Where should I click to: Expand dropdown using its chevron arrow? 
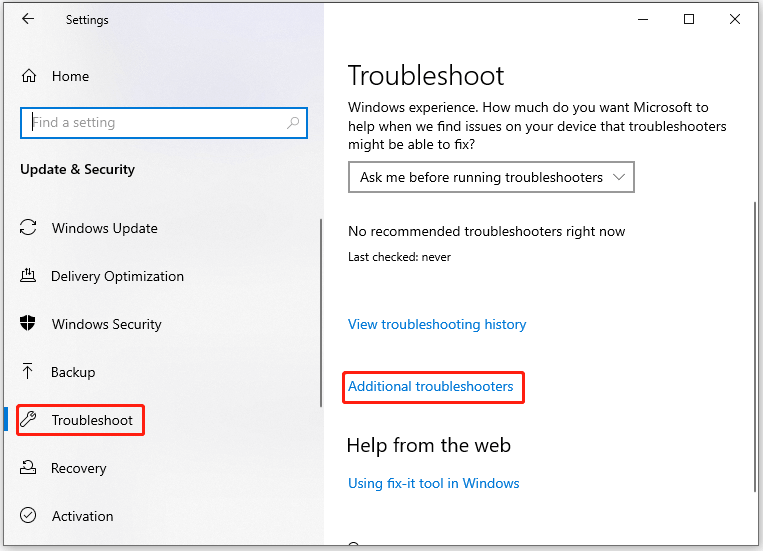coord(618,177)
